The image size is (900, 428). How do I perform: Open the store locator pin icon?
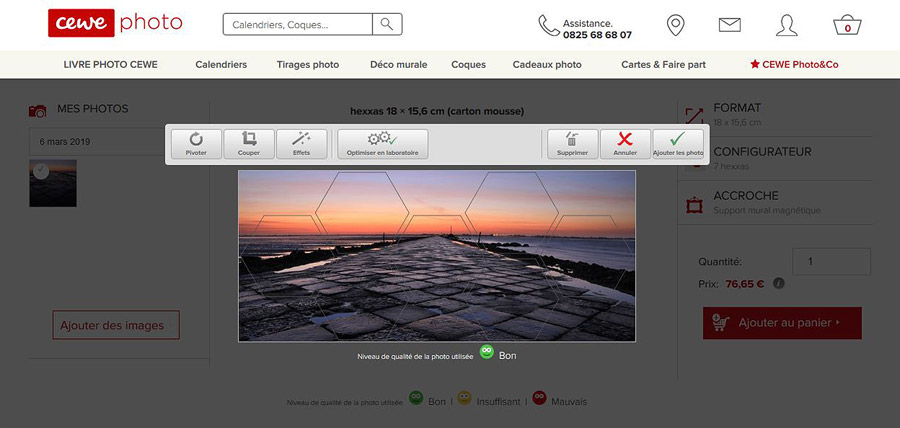point(676,25)
